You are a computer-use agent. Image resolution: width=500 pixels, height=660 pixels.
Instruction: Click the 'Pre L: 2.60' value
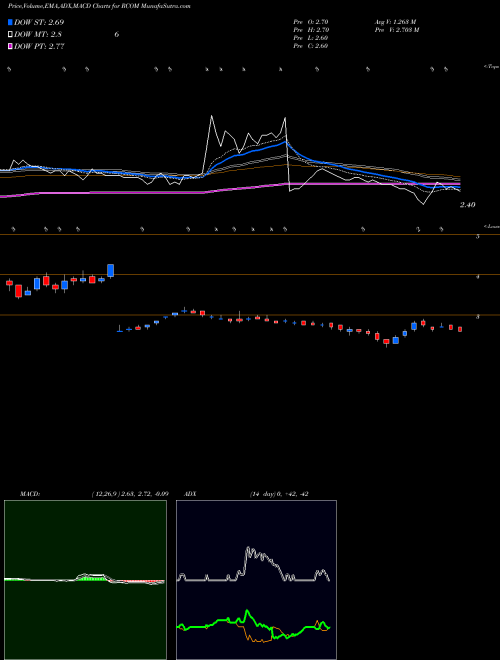pos(311,37)
